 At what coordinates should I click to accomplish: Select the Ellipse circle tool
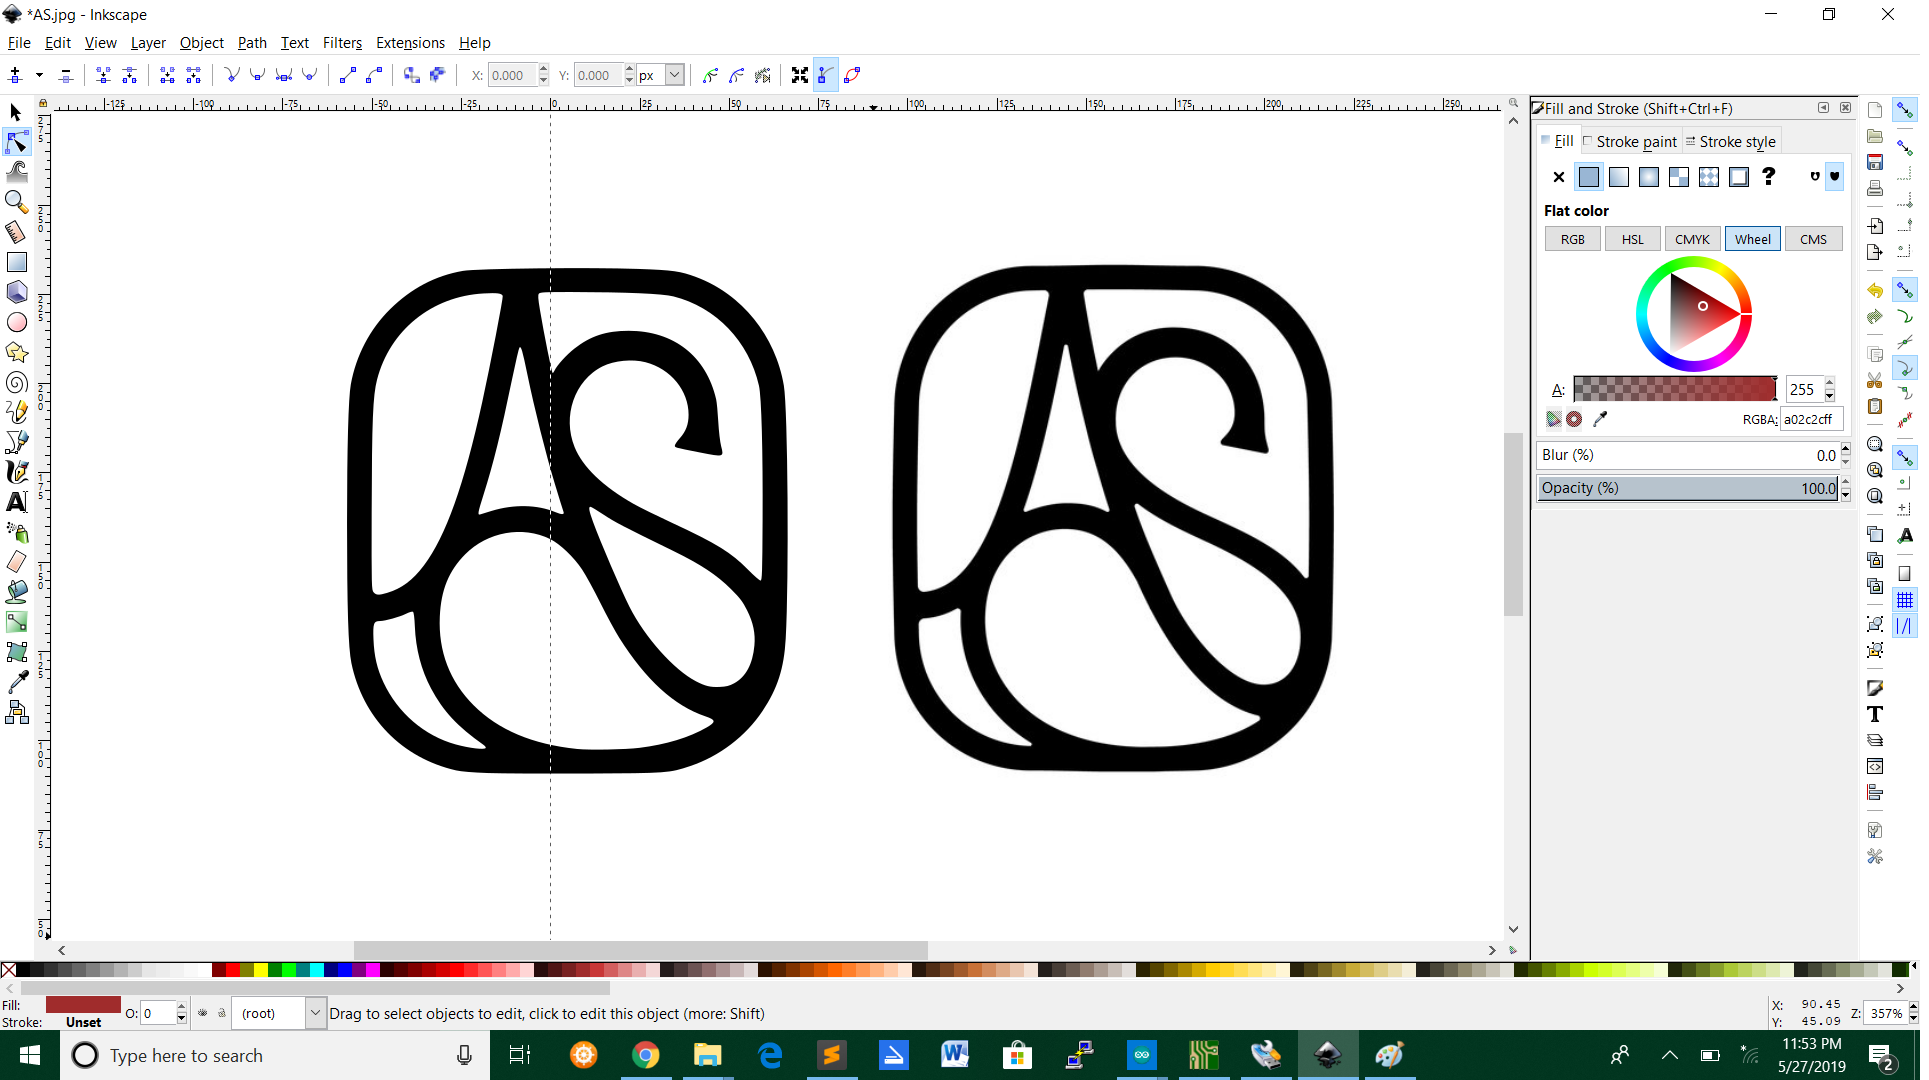16,322
